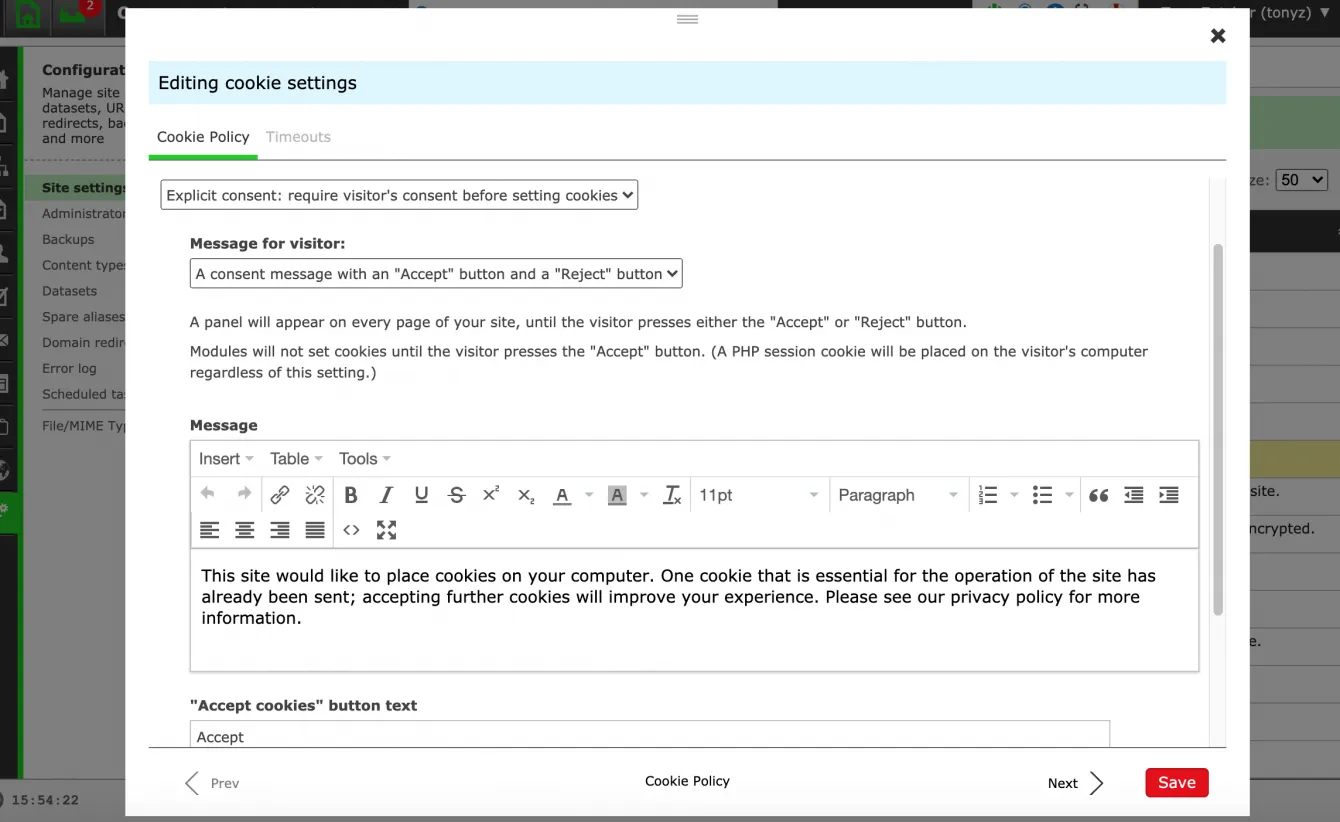
Task: Click the red Save button
Action: [x=1177, y=783]
